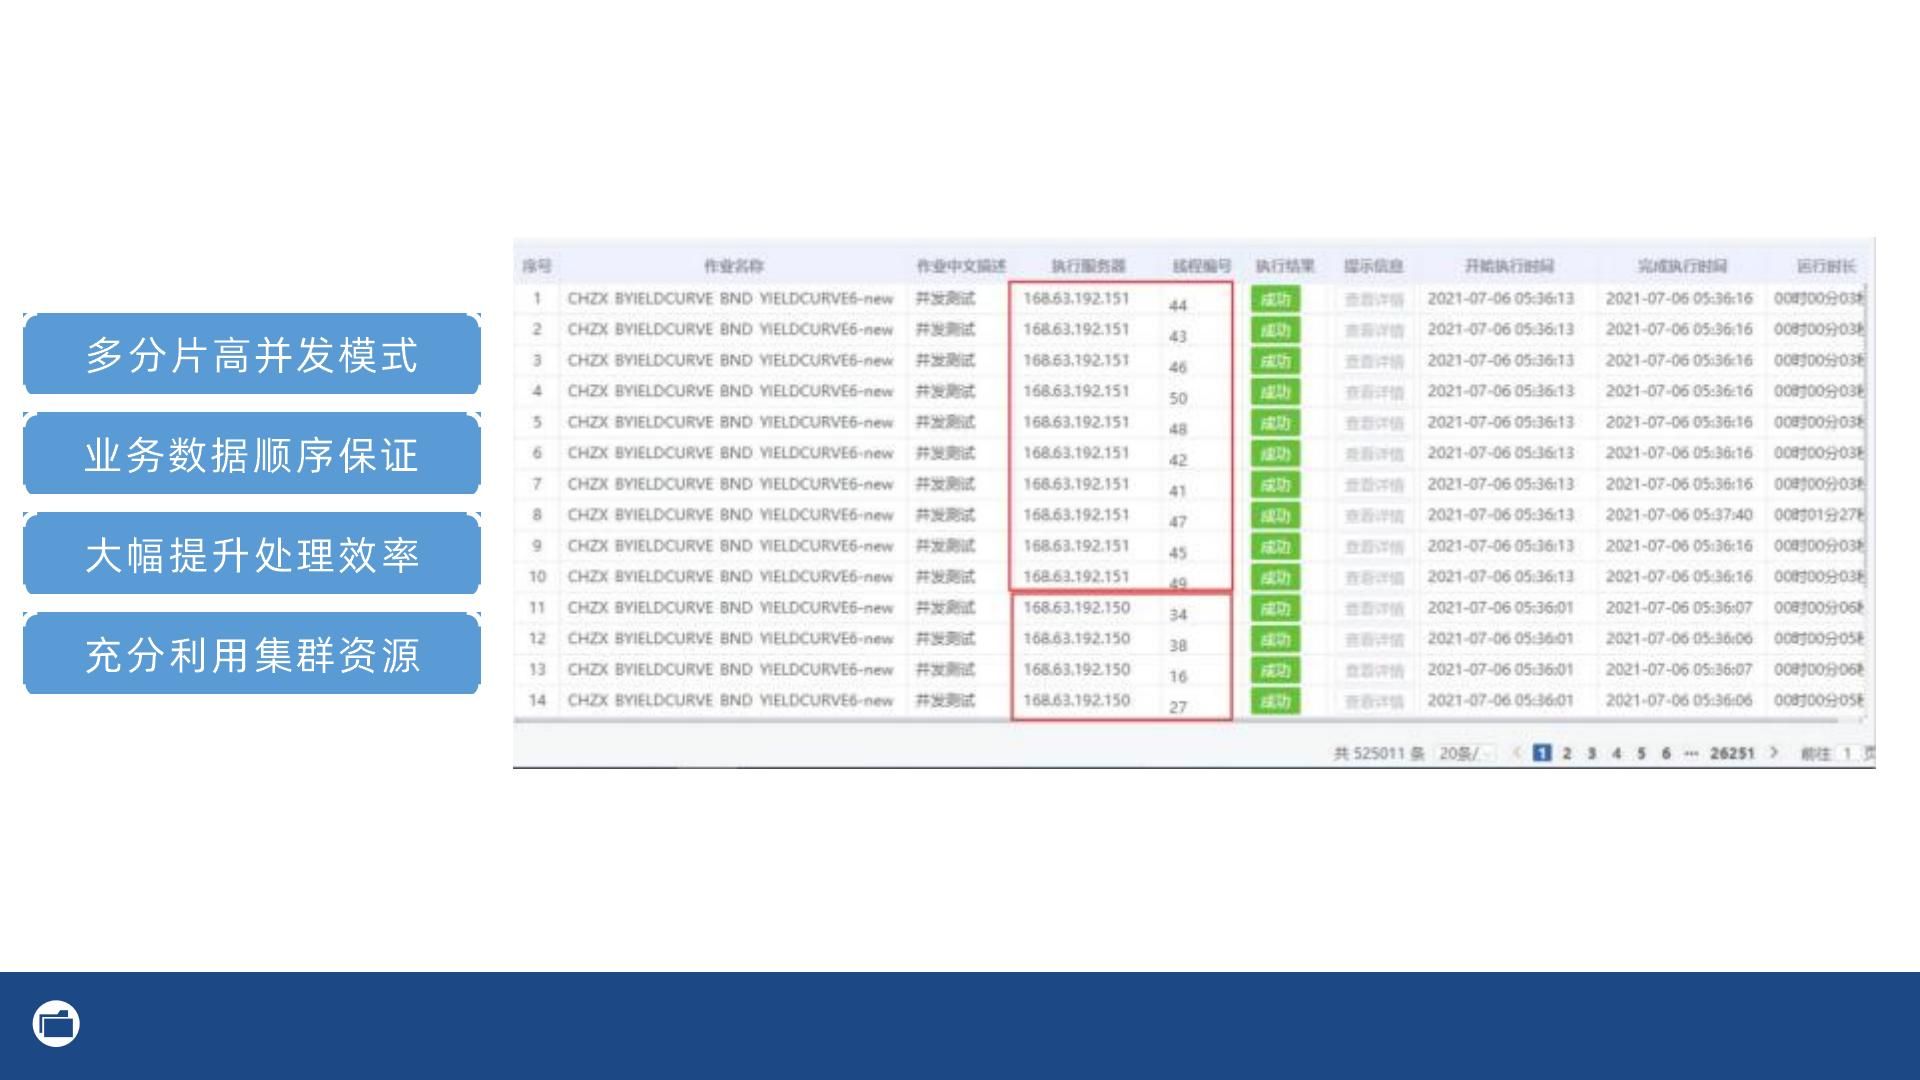Screen dimensions: 1920x1080
Task: Click thread number 44 in row 1
Action: coord(1178,306)
